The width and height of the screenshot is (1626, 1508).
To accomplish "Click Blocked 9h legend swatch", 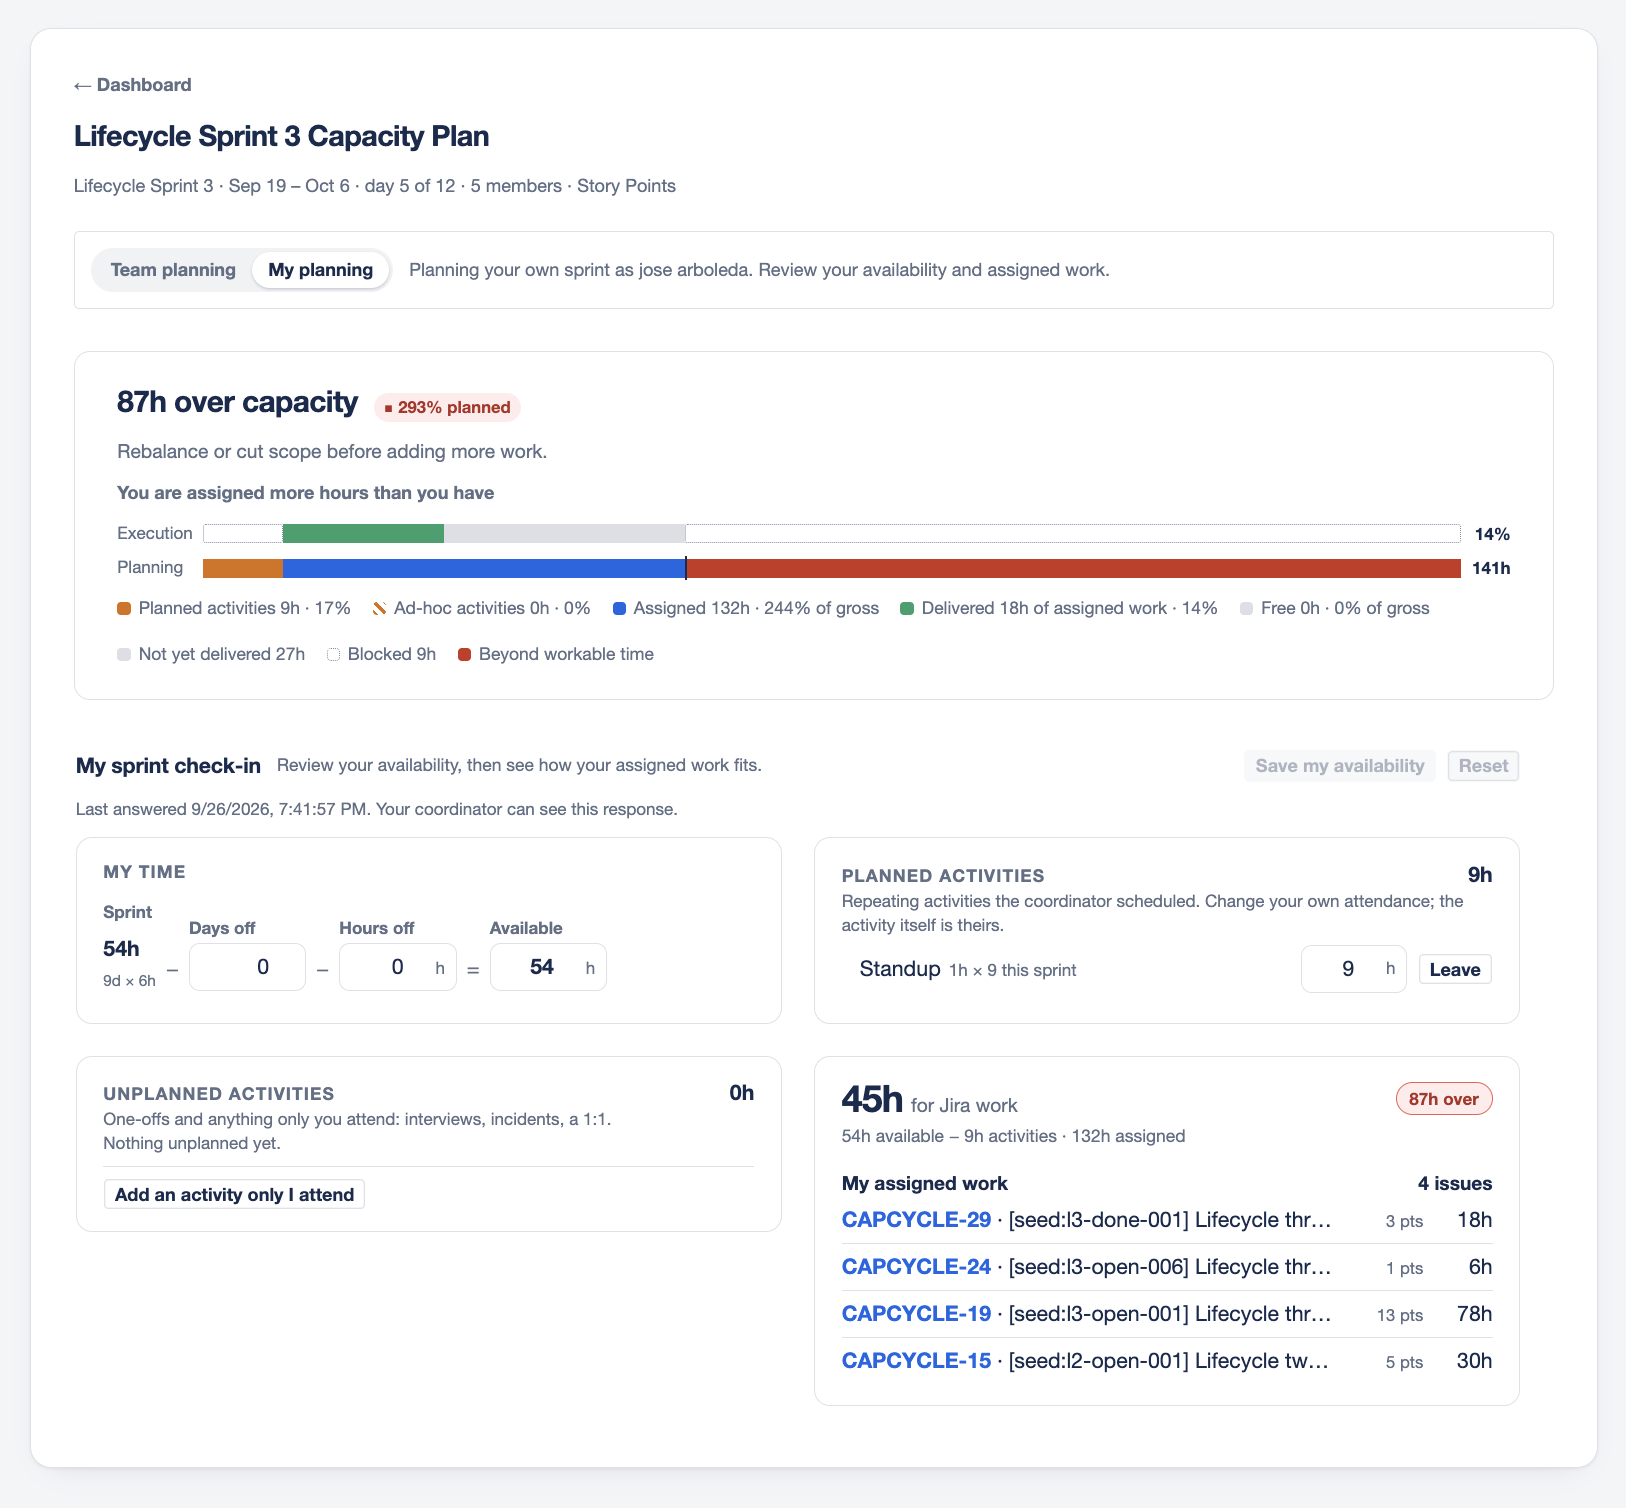I will coord(334,655).
